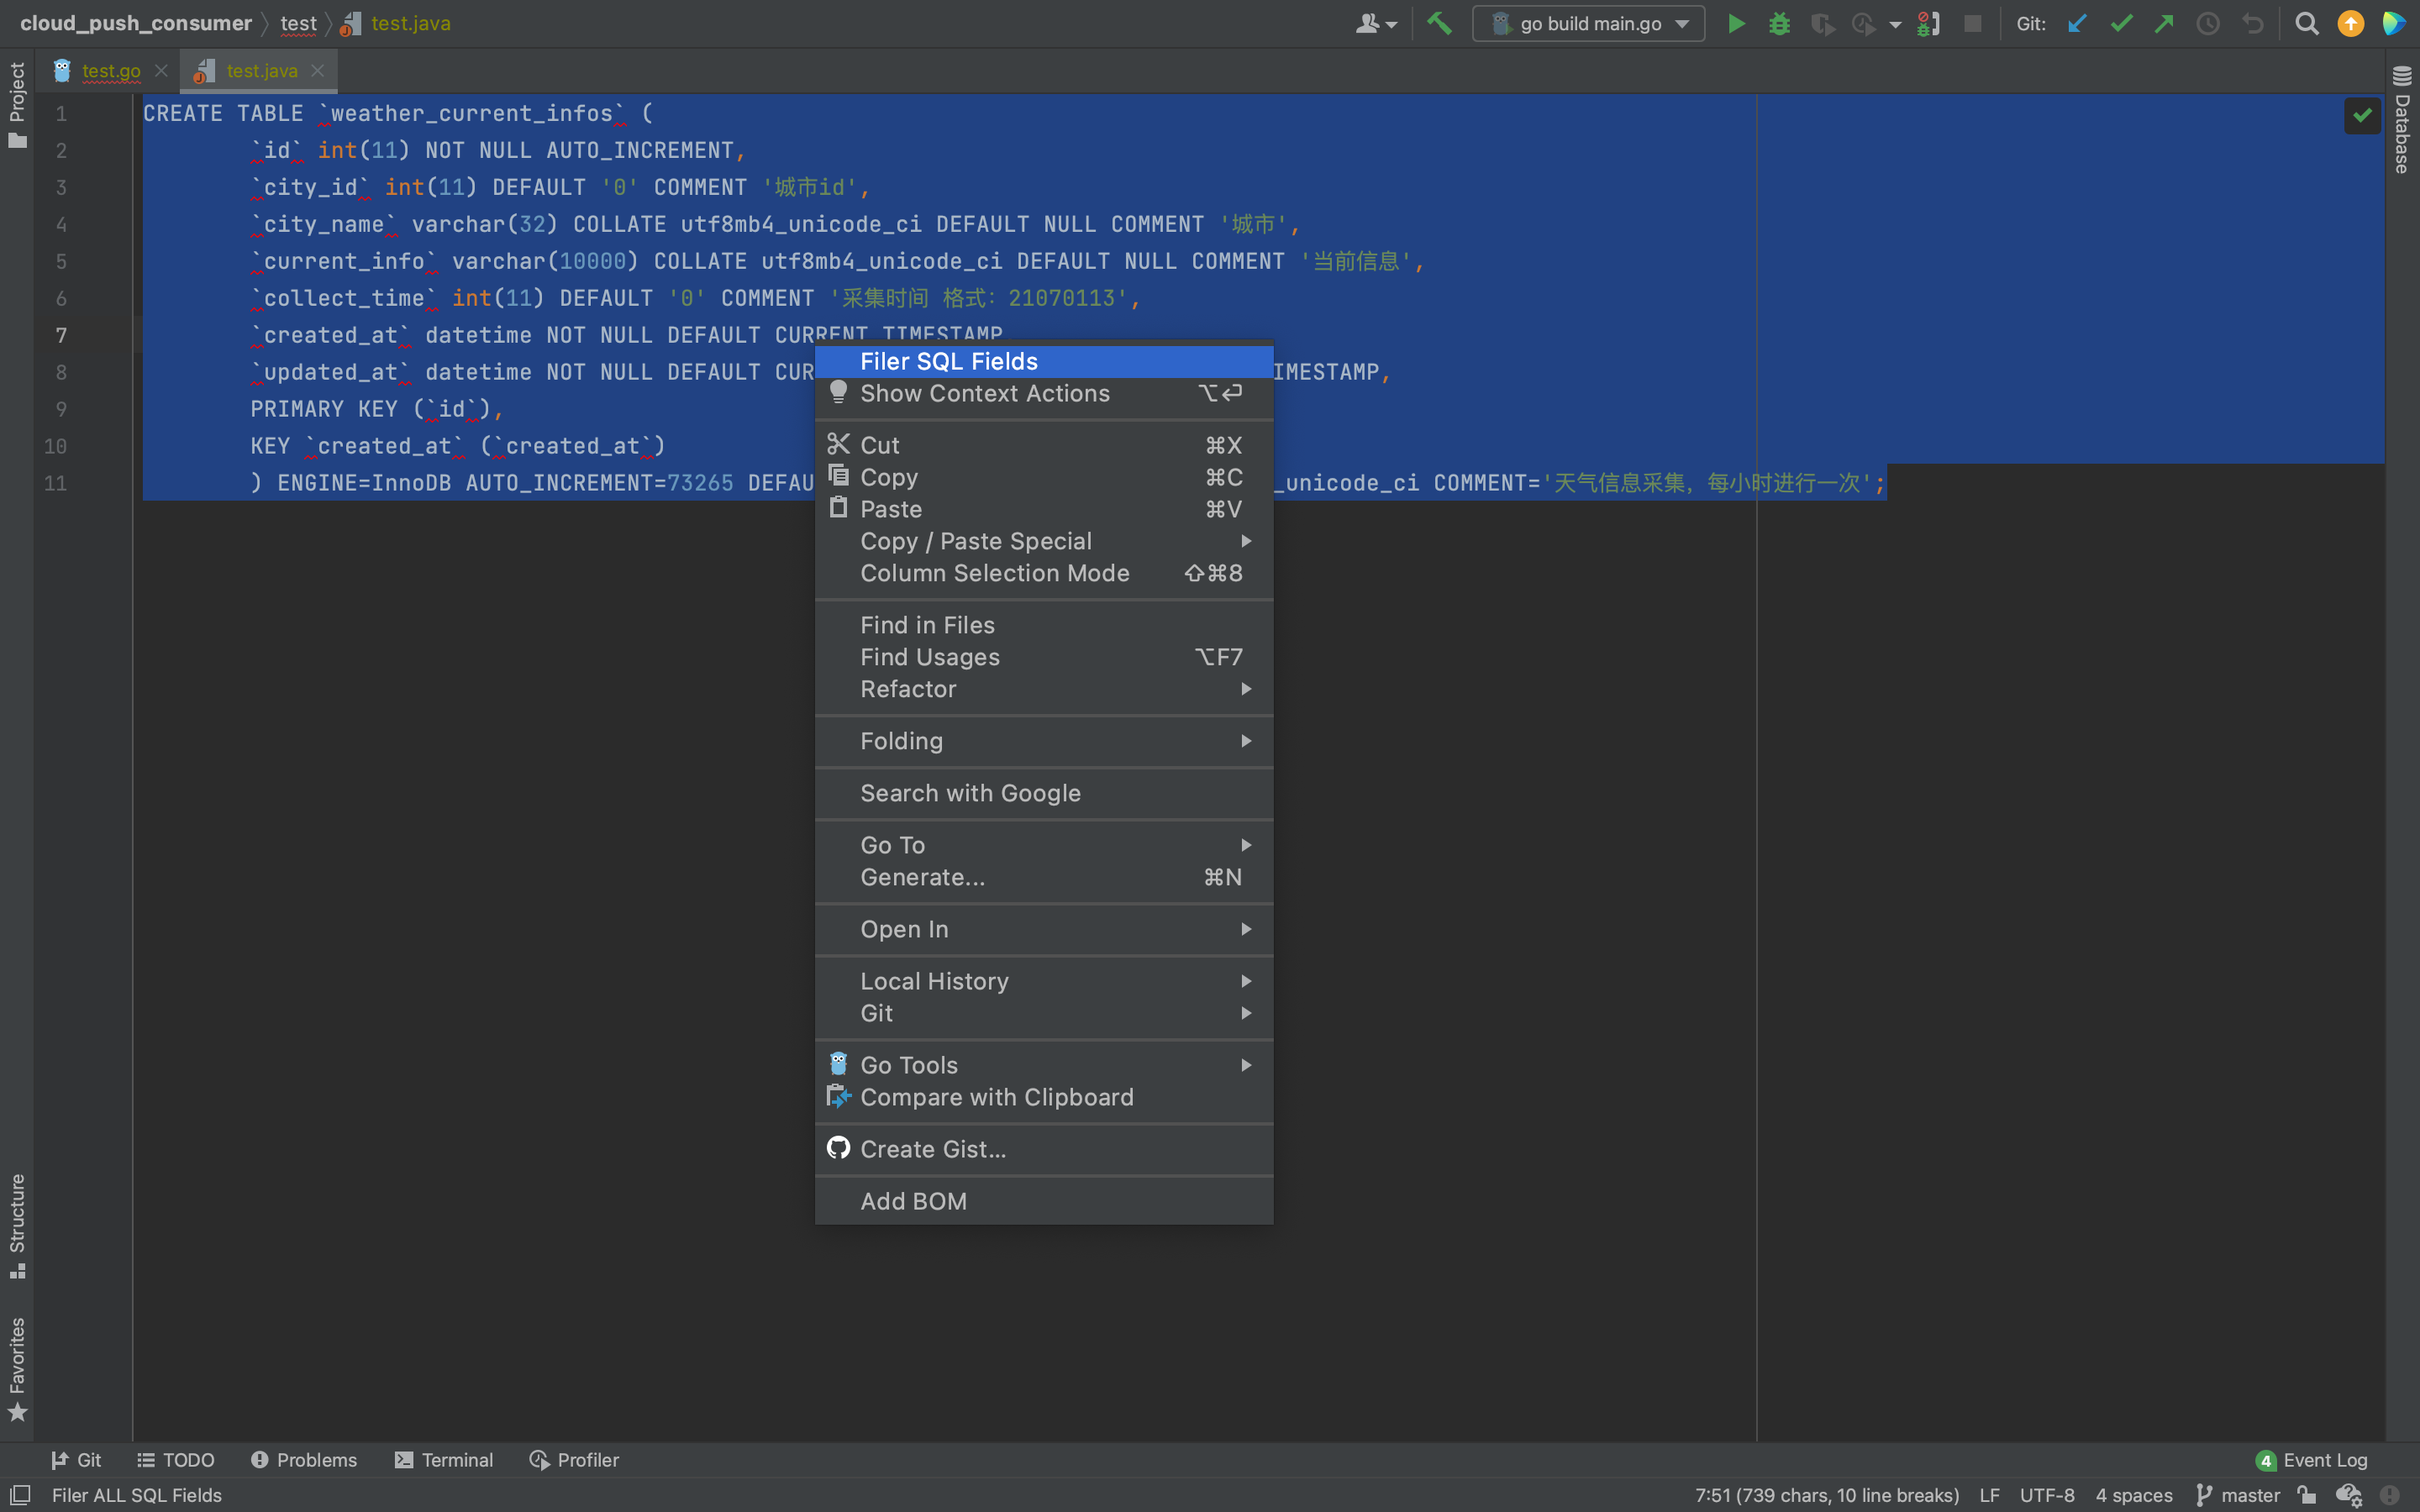Toggle the Database side panel
The width and height of the screenshot is (2420, 1512).
click(2402, 120)
